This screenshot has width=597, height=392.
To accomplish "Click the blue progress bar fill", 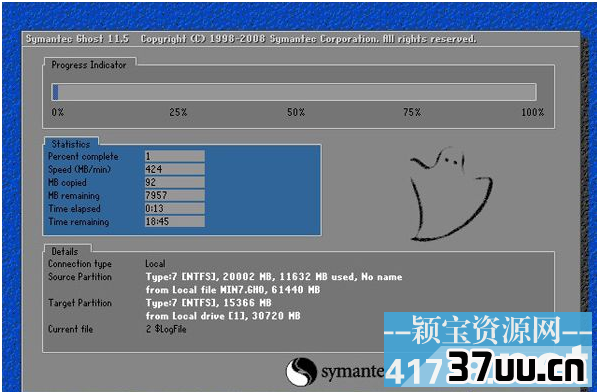I will (x=56, y=92).
